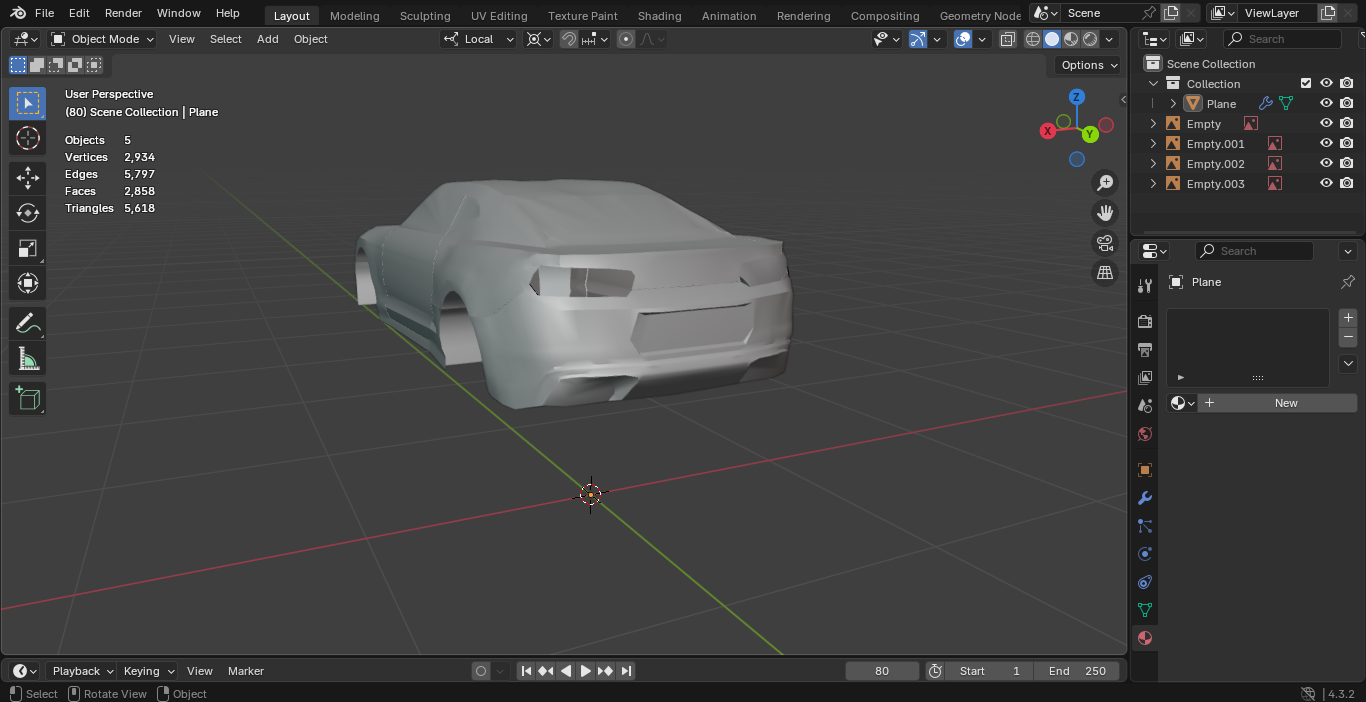Viewport: 1366px width, 702px height.
Task: Select the Scale tool
Action: pos(27,248)
